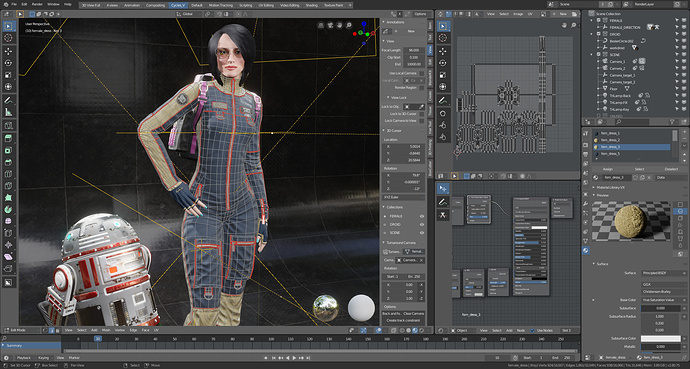
Task: Click the pan hand gizmo in 3D viewport
Action: [340, 26]
